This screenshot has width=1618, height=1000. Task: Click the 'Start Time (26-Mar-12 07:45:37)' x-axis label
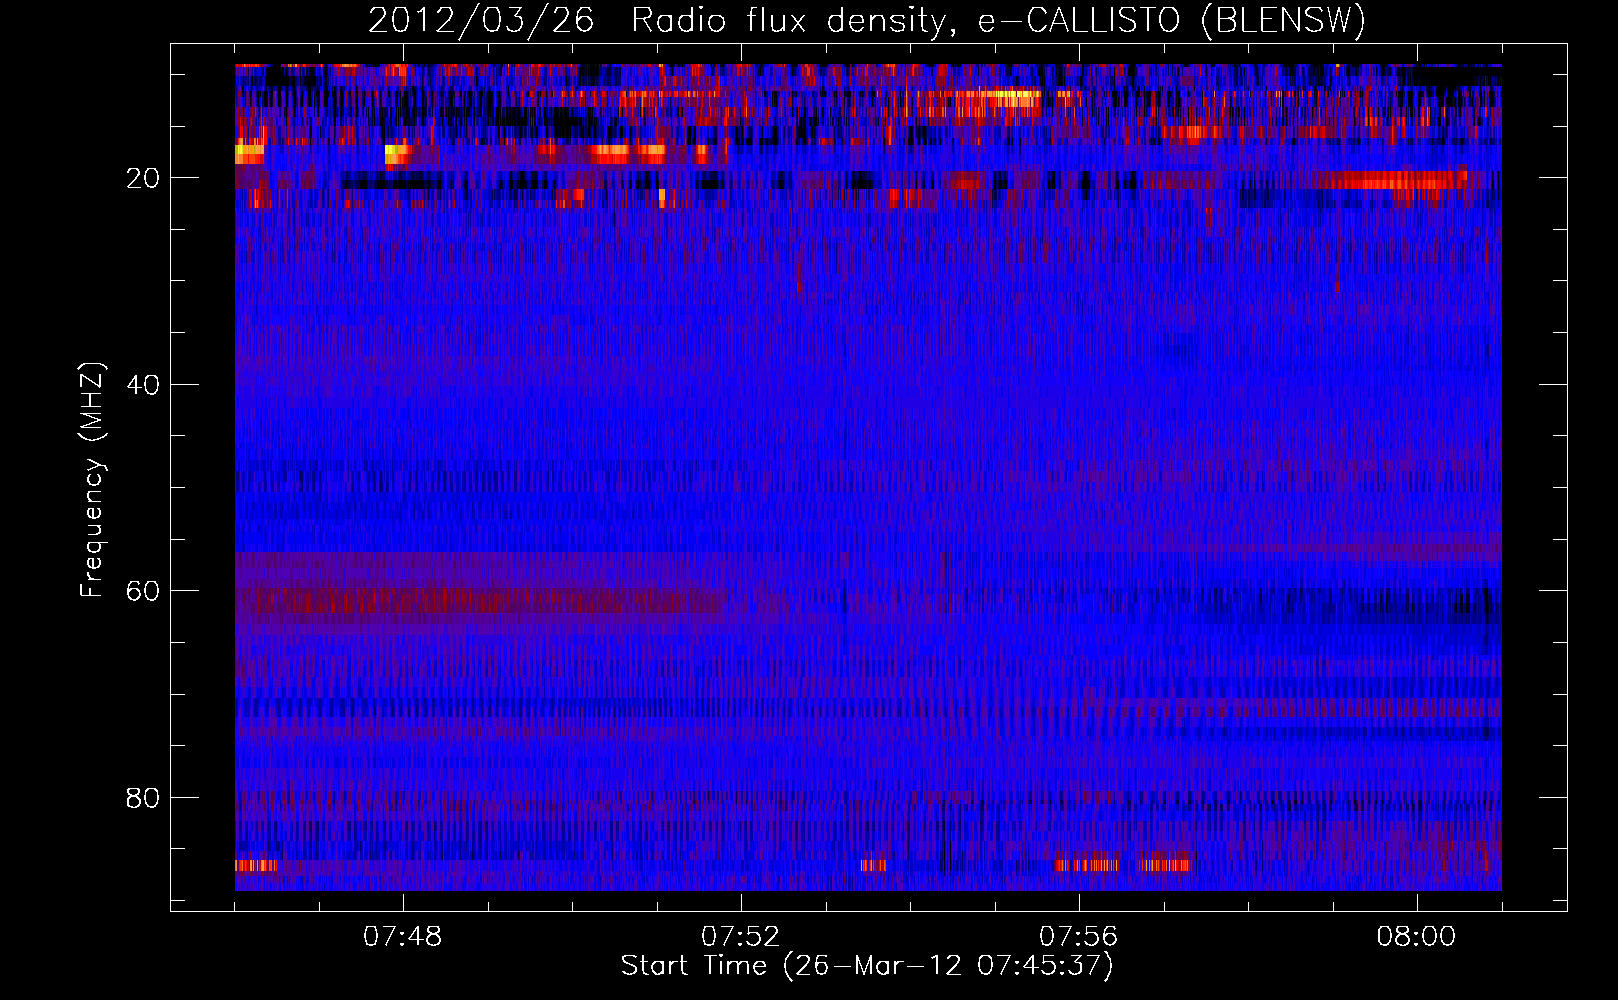pyautogui.click(x=867, y=966)
